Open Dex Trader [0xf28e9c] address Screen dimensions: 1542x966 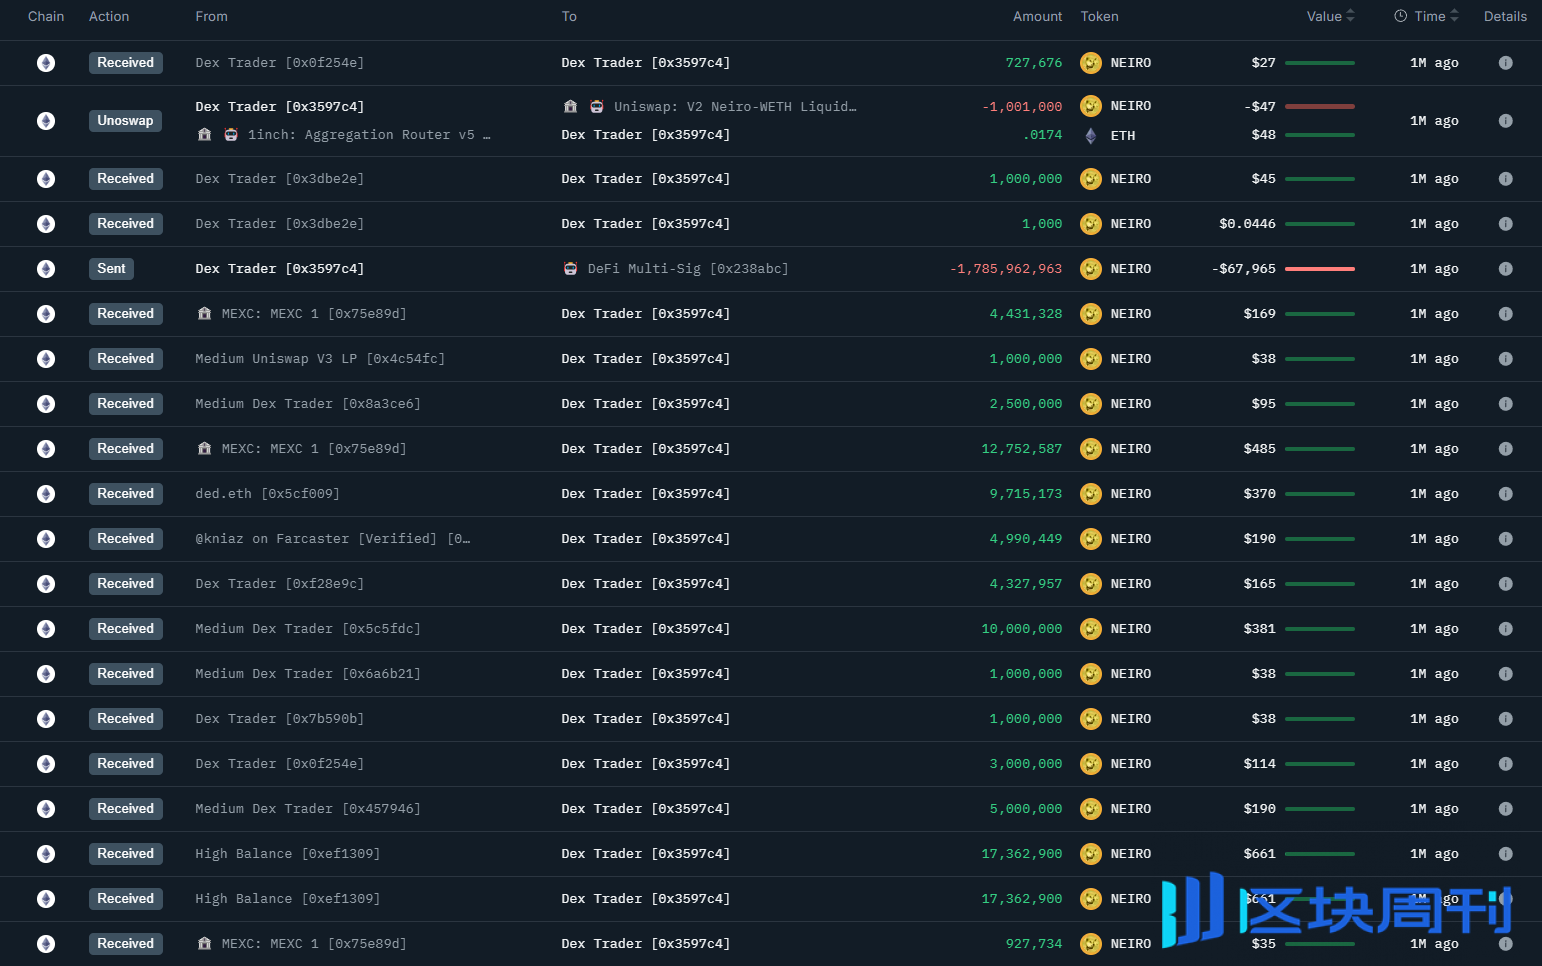click(279, 584)
